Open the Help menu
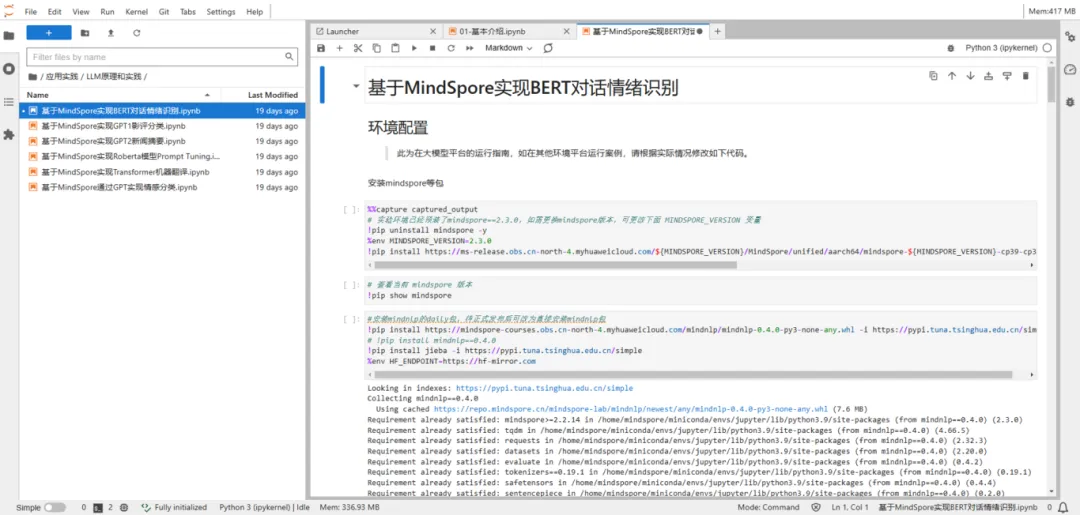This screenshot has height=515, width=1080. click(x=254, y=12)
